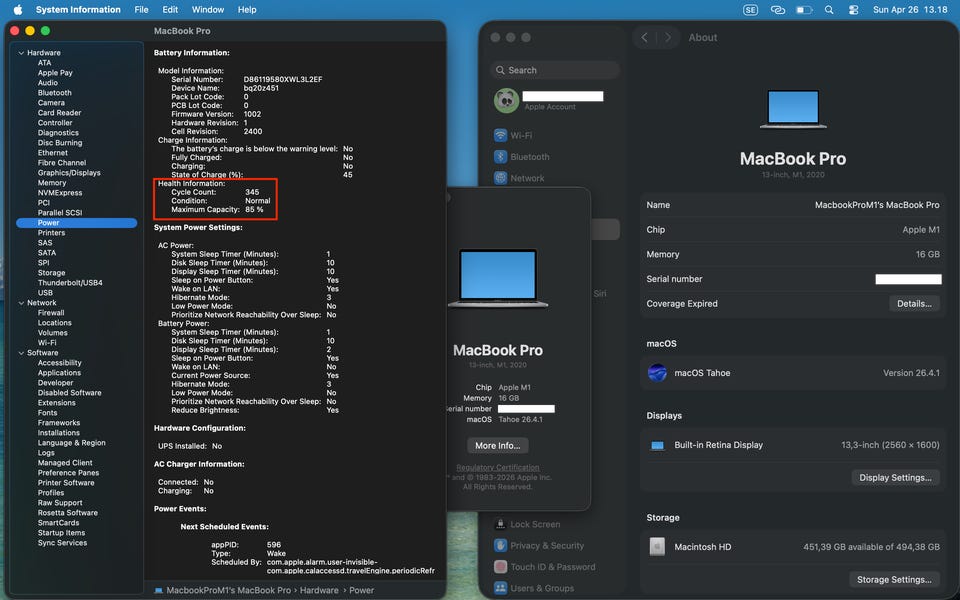Select Firewall under Network
This screenshot has width=960, height=600.
point(51,313)
